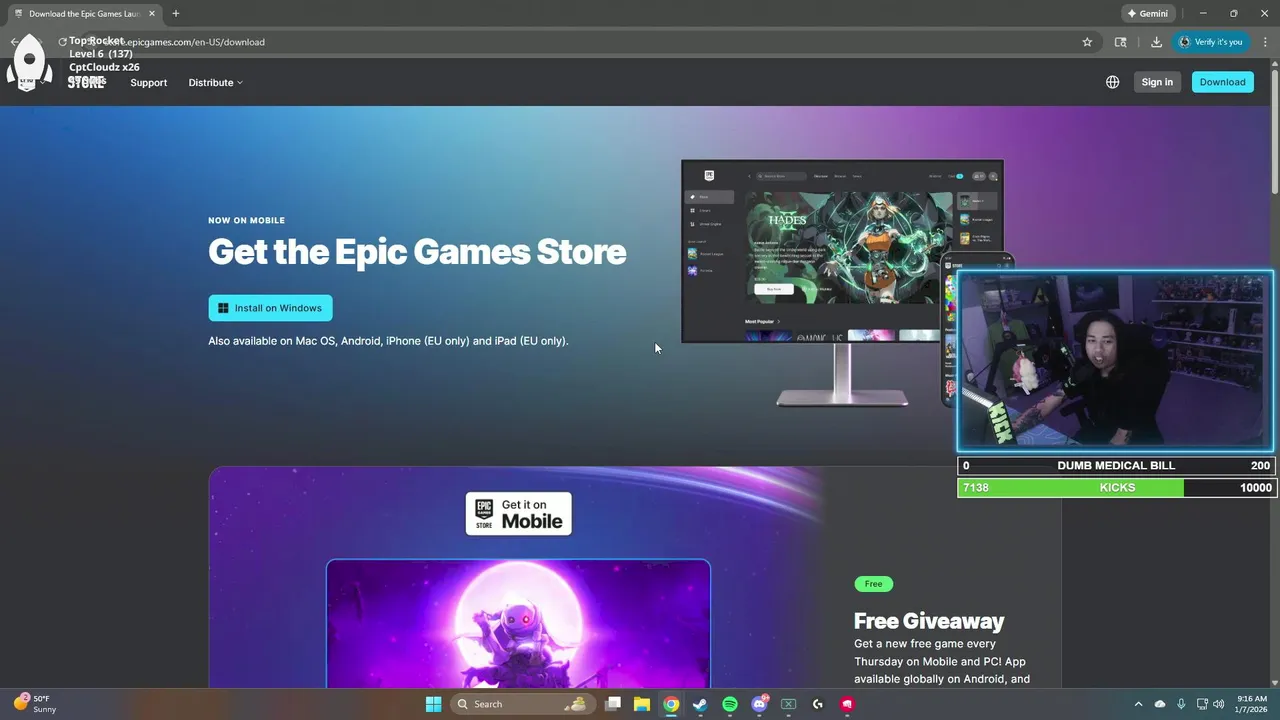This screenshot has width=1280, height=720.
Task: Close the Epic Games Launcher tab
Action: point(154,14)
